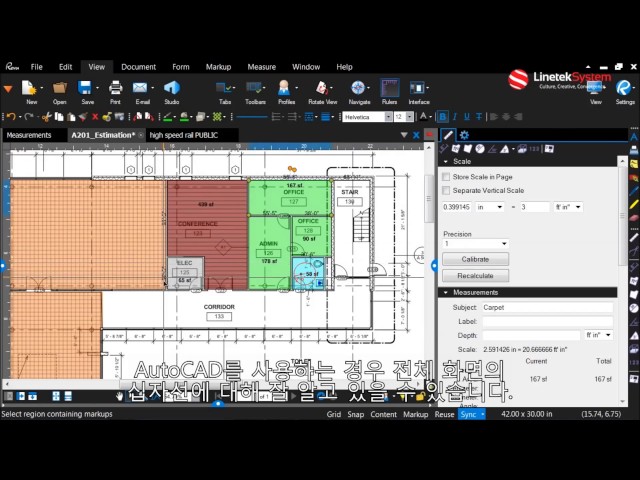640x480 pixels.
Task: Select the yellow highlighter tool in right toolbar
Action: [x=634, y=204]
